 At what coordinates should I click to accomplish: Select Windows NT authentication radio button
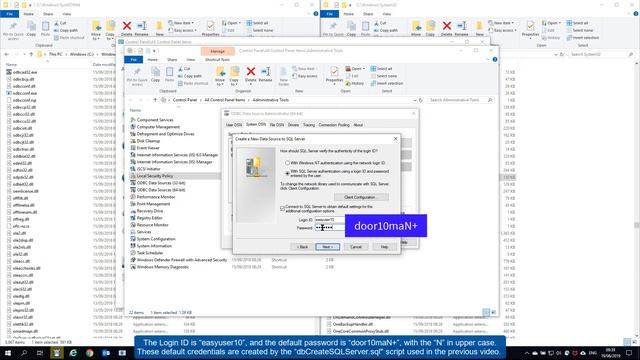tap(287, 163)
